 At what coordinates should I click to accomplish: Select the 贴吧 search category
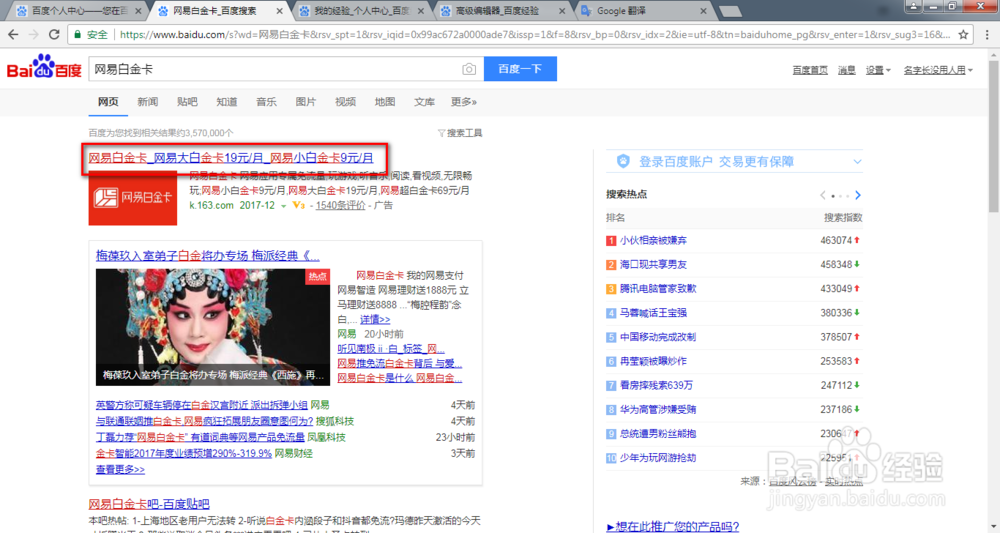coord(187,102)
